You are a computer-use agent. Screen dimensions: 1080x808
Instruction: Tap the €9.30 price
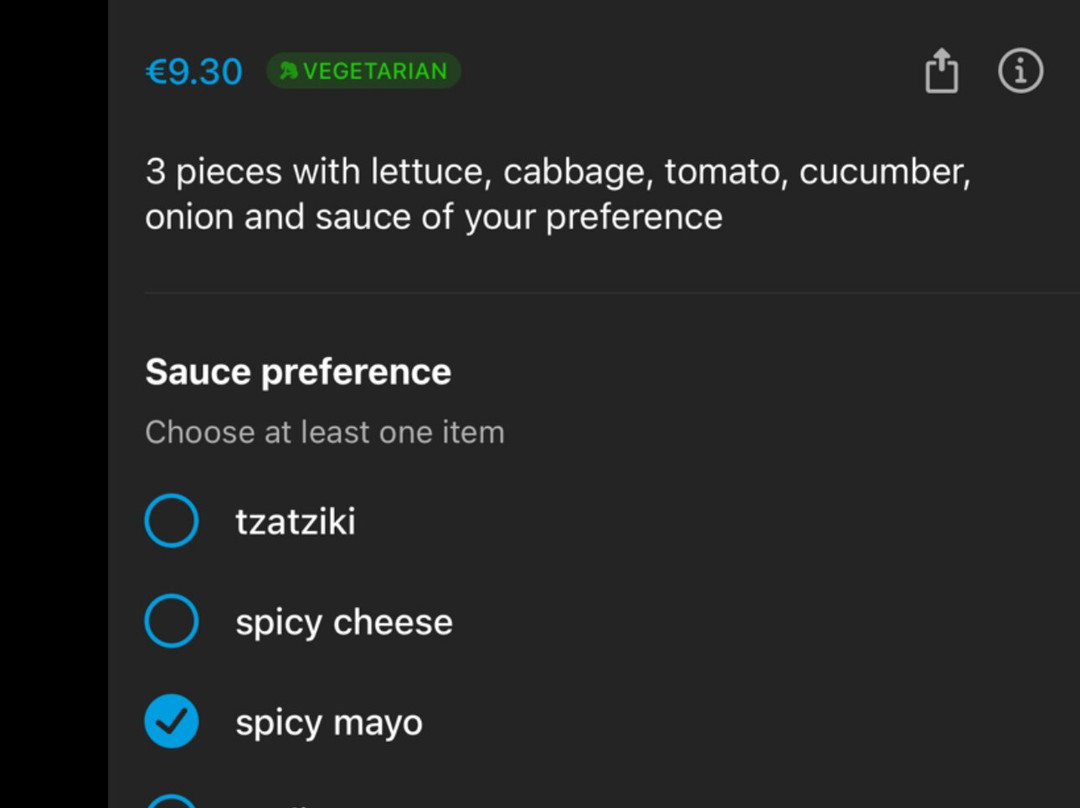point(194,71)
